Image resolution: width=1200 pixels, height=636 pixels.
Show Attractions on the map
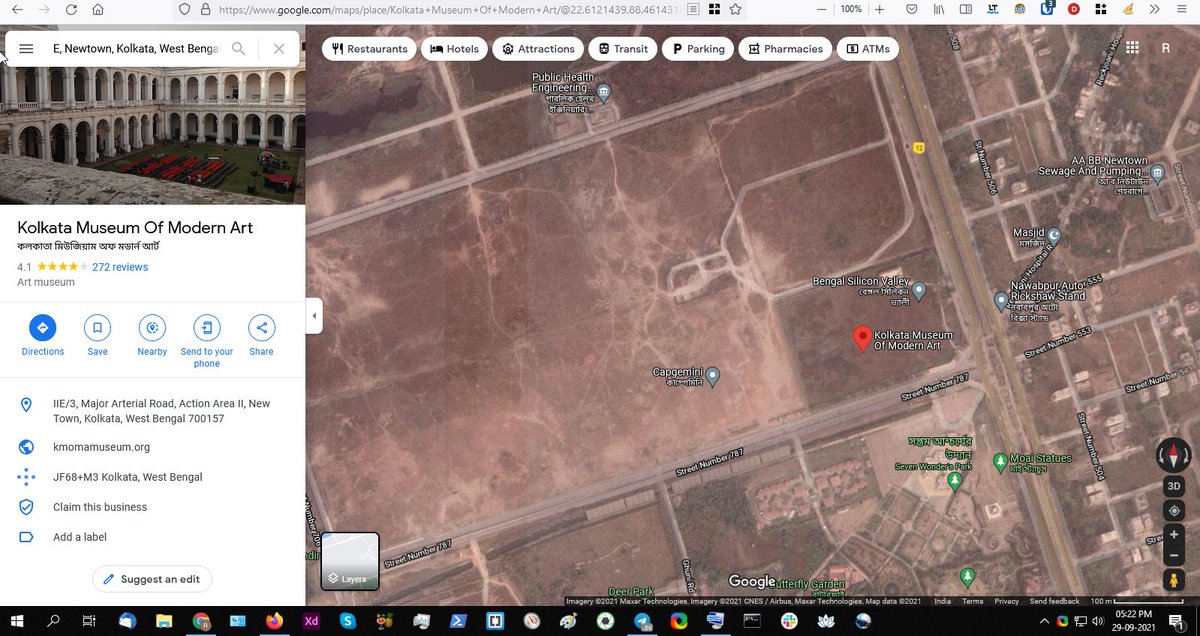coord(538,48)
